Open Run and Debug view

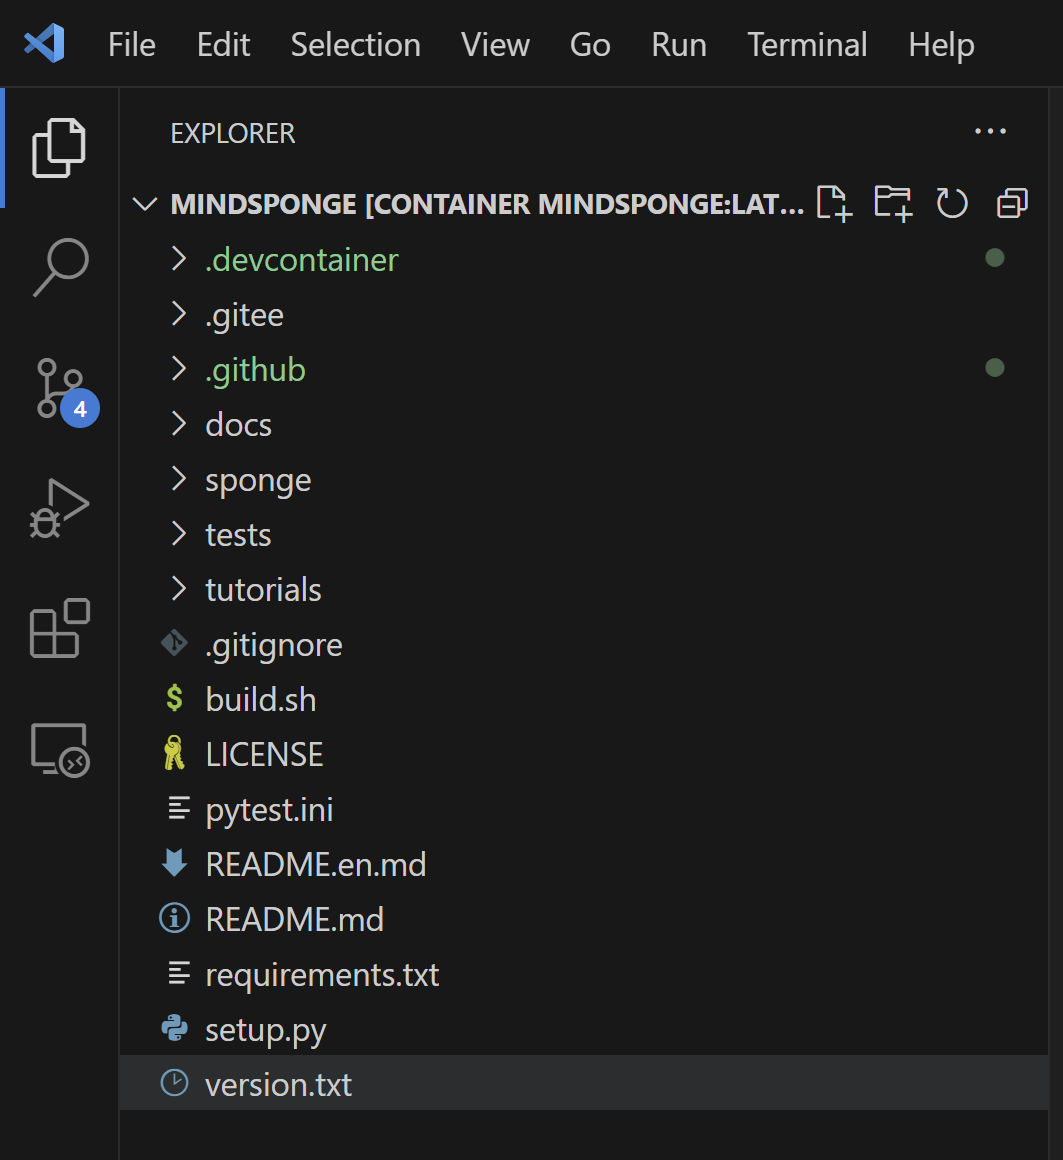pos(60,509)
